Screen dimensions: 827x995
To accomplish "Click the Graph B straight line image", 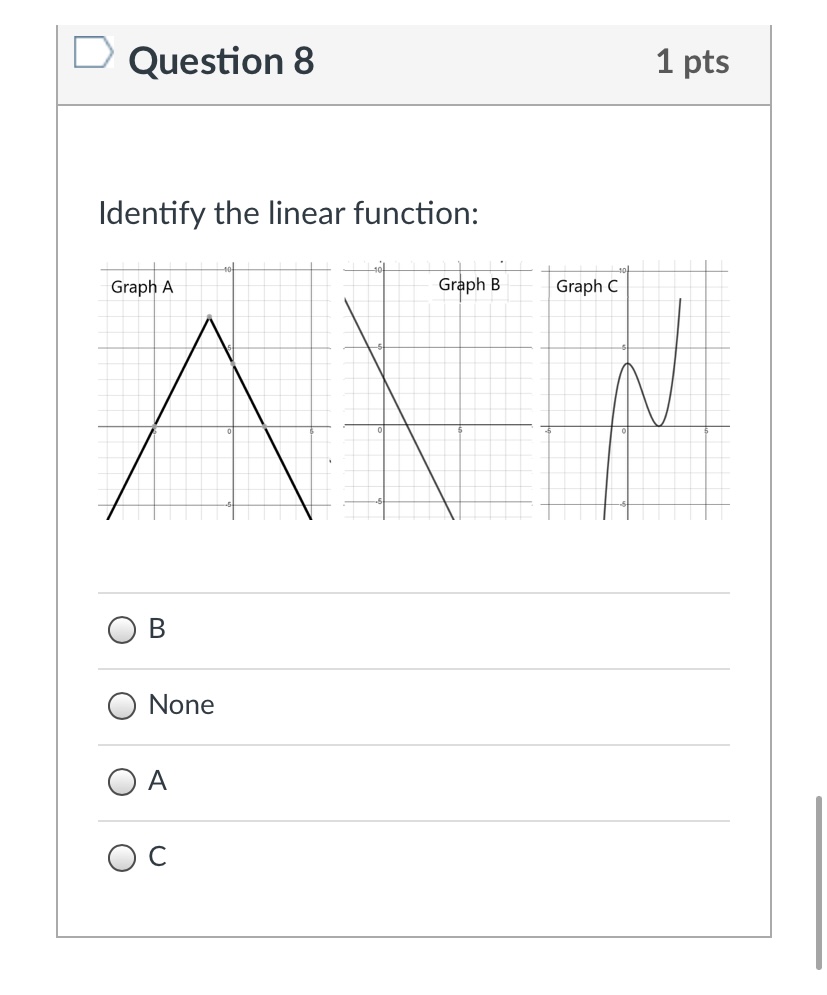I will [x=437, y=390].
